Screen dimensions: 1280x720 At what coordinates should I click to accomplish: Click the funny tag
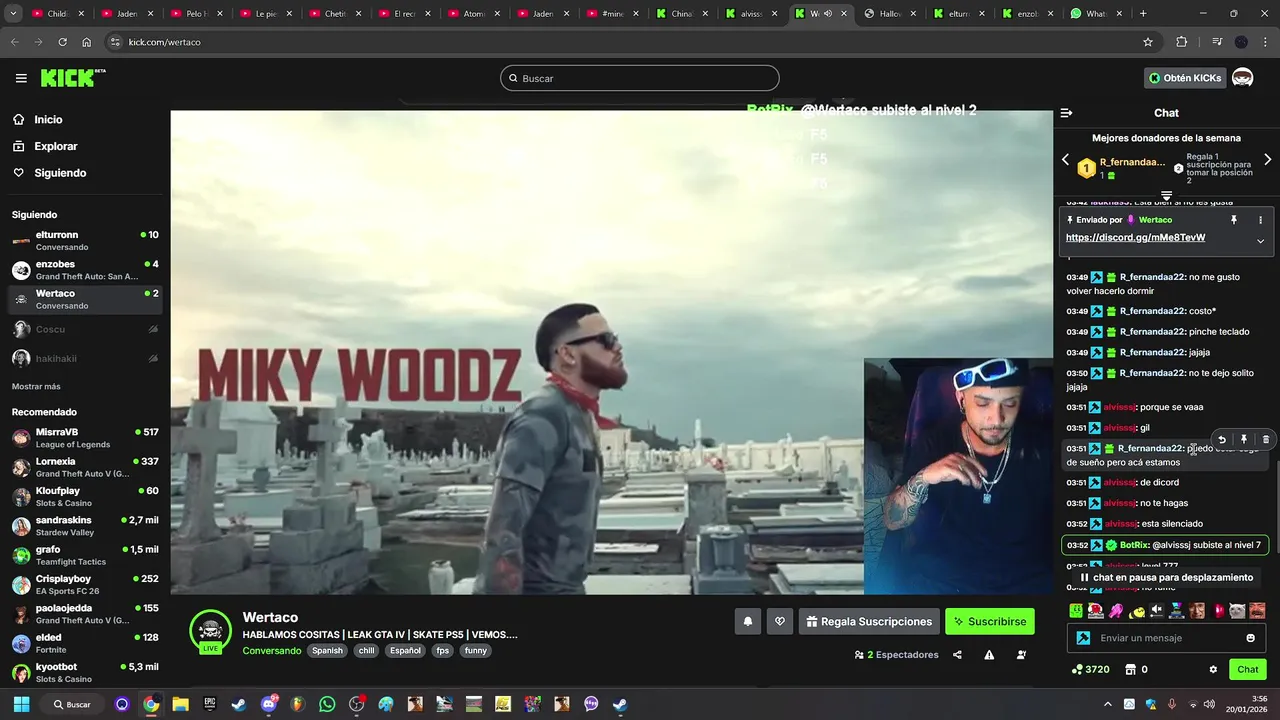coord(476,650)
